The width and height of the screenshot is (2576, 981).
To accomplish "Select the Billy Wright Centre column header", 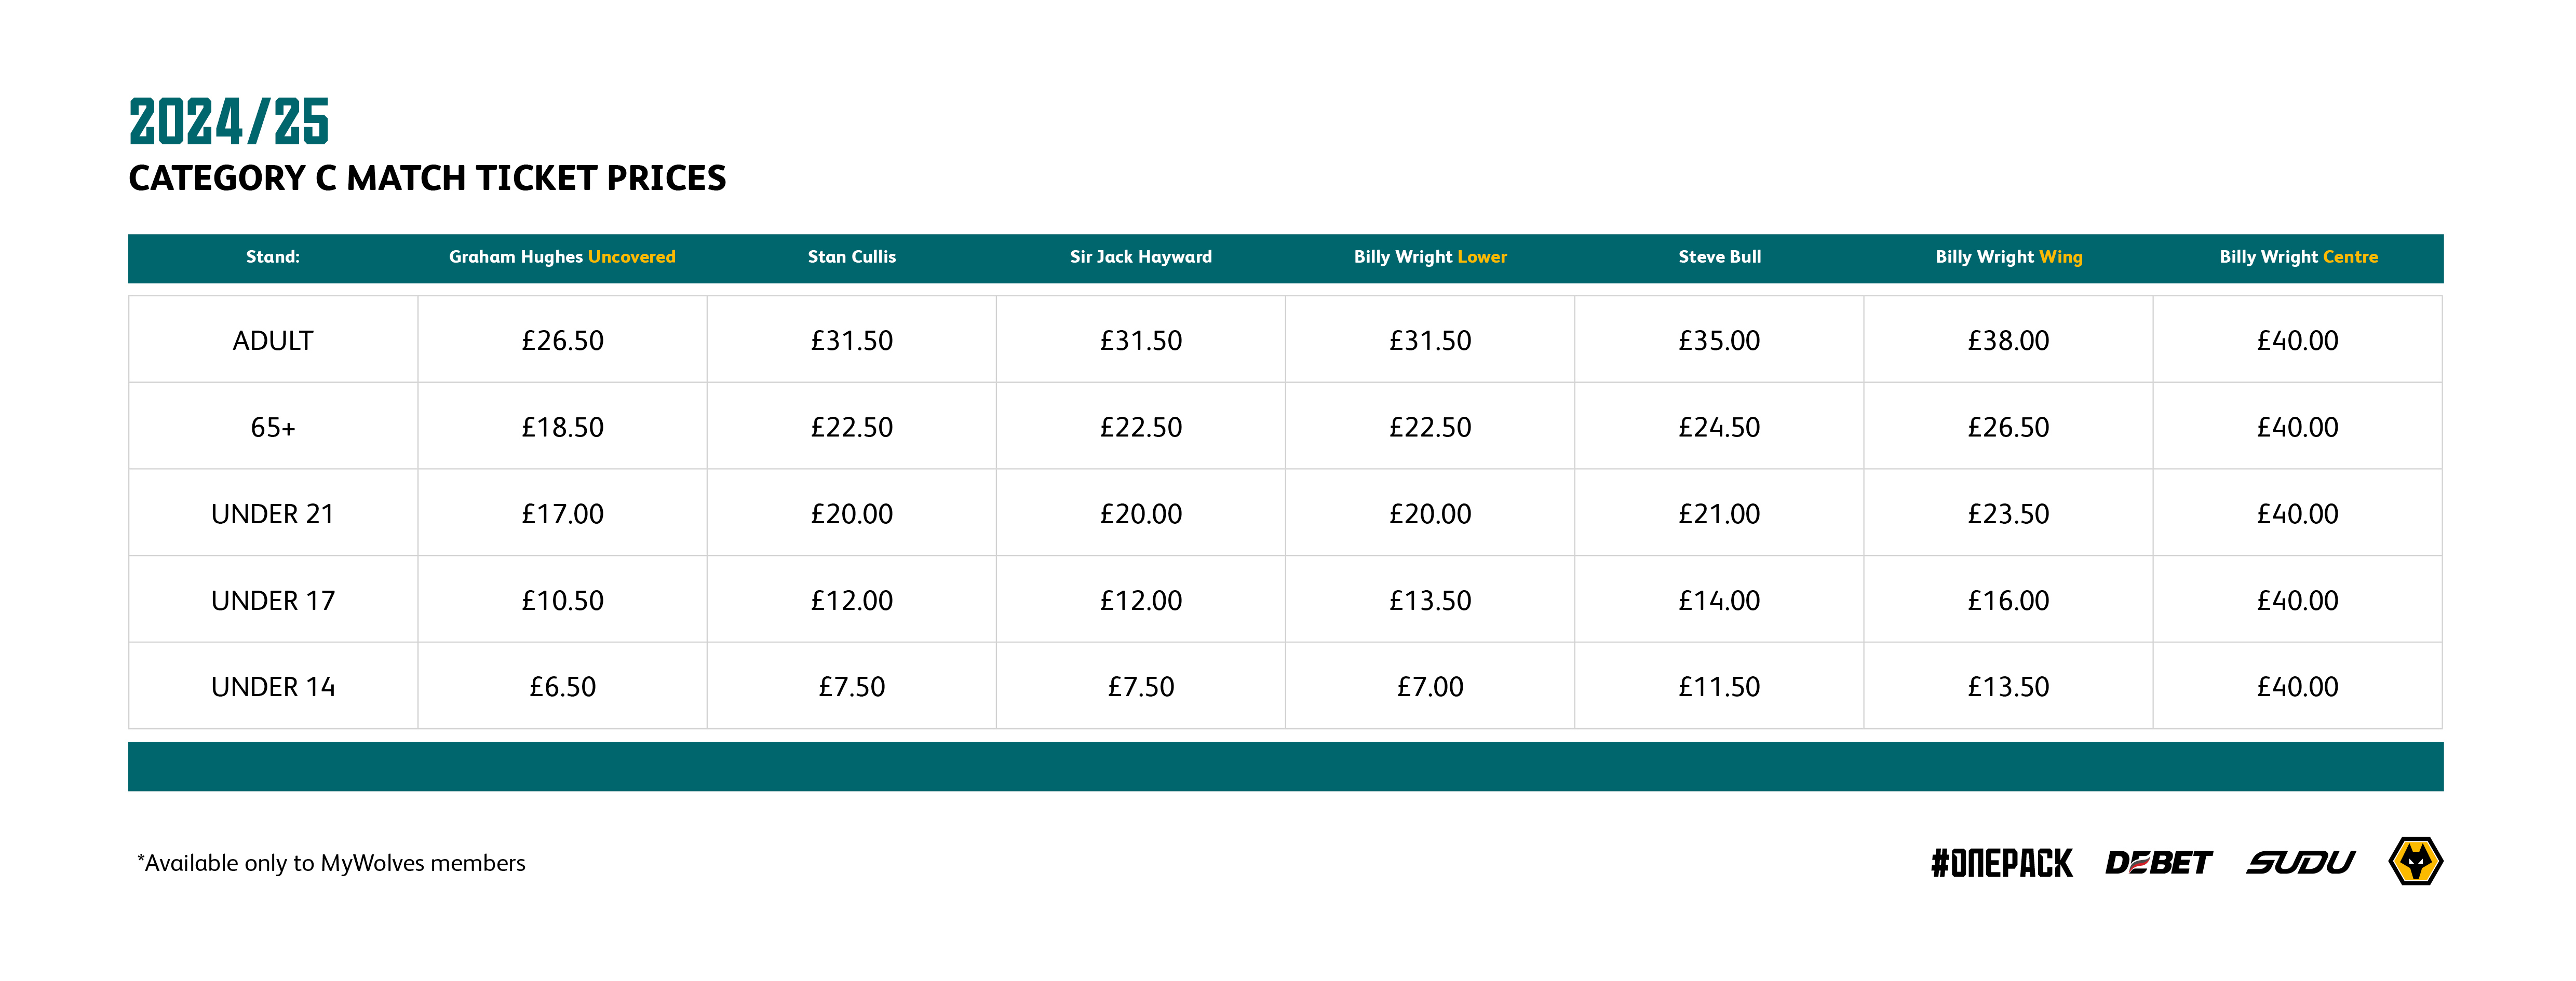I will pyautogui.click(x=2298, y=257).
